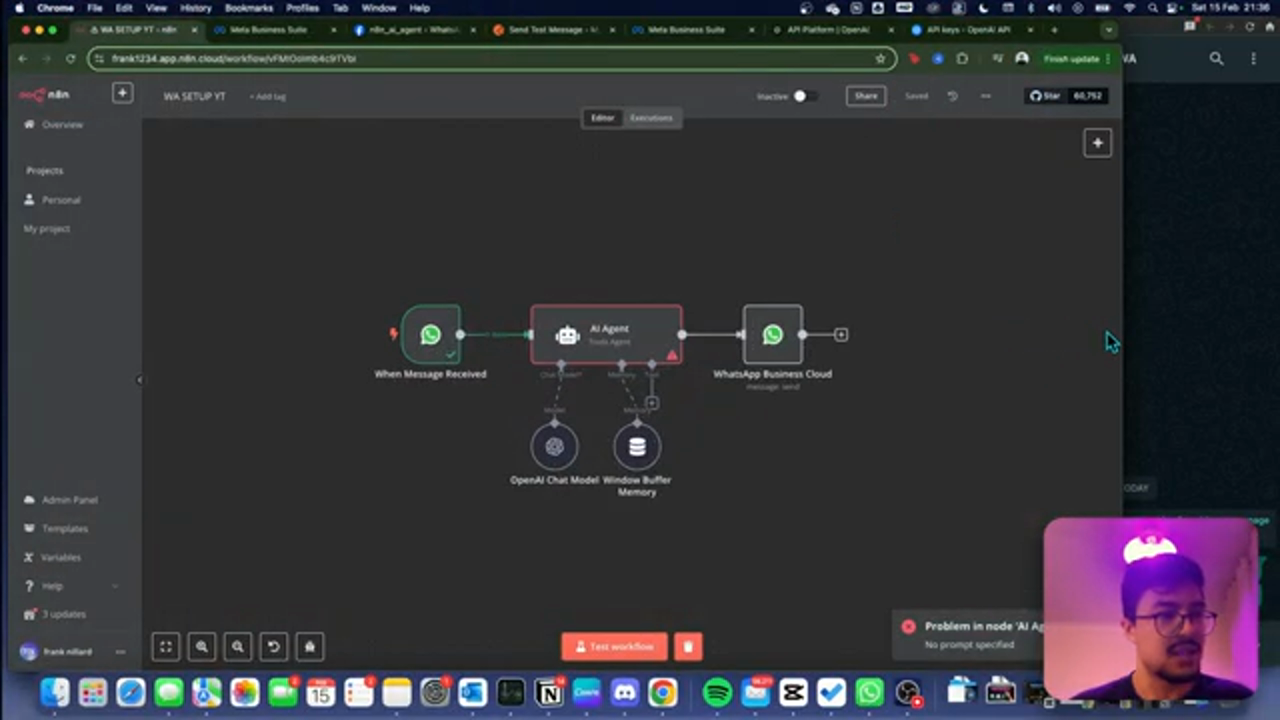The height and width of the screenshot is (720, 1280).
Task: Open workflow history icon next to Saved
Action: tap(952, 96)
